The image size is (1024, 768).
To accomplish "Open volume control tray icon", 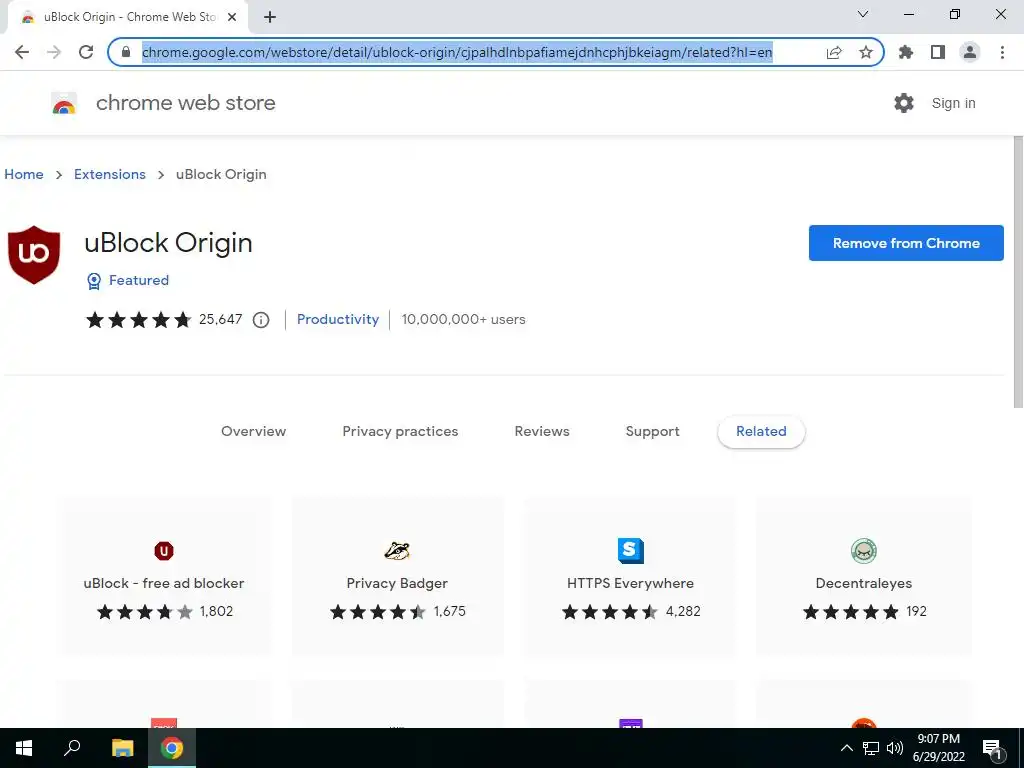I will tap(895, 748).
